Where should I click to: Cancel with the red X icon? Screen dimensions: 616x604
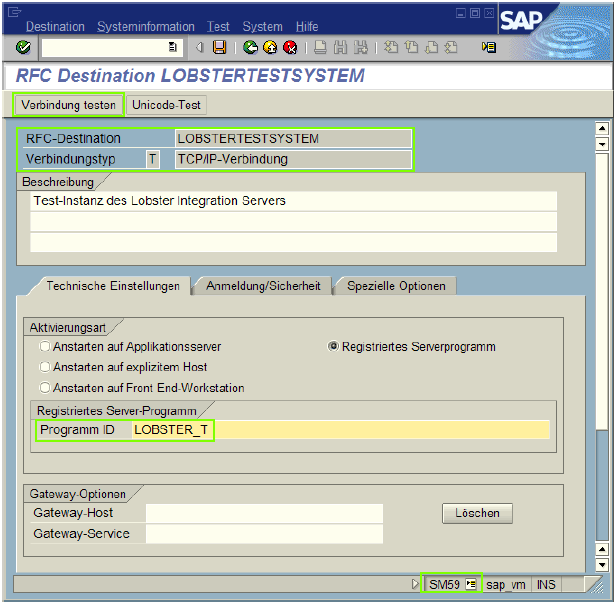click(290, 48)
